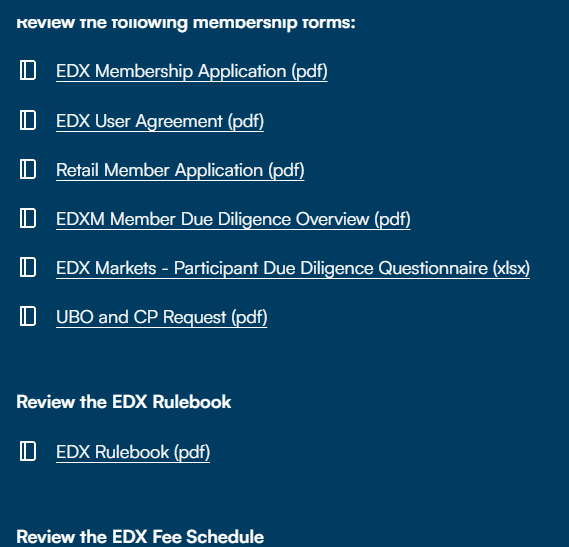
Task: Click the document icon beside EDX Membership Application
Action: [x=28, y=70]
